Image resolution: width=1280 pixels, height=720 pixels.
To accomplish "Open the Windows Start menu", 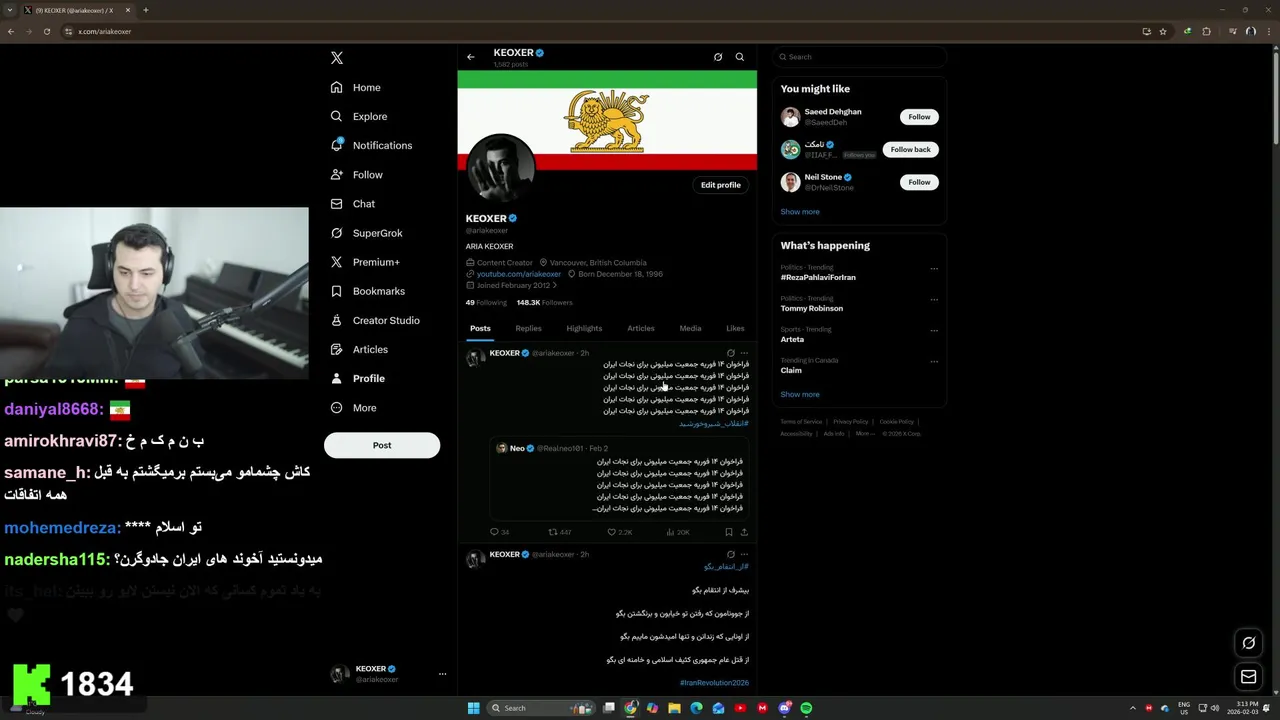I will 473,708.
